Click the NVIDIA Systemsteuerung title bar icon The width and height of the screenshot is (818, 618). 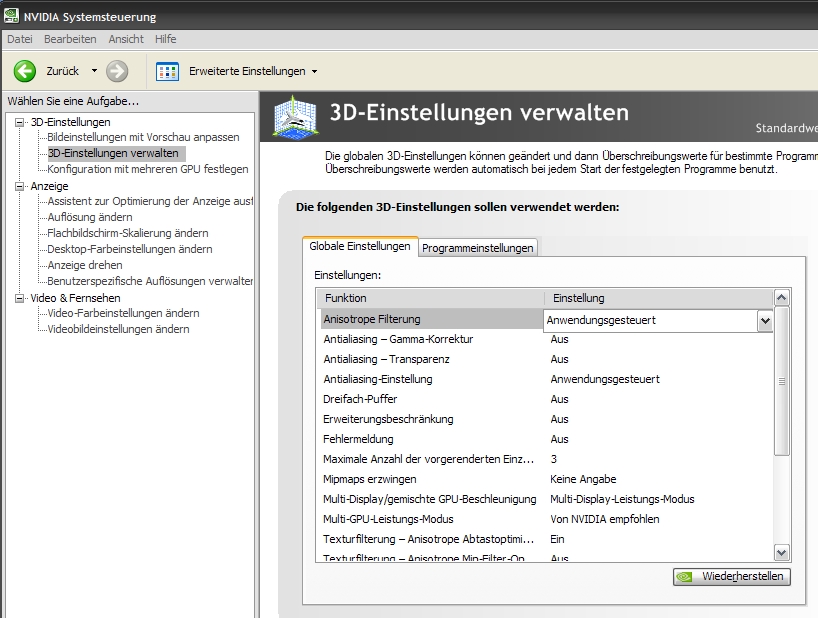tap(11, 16)
